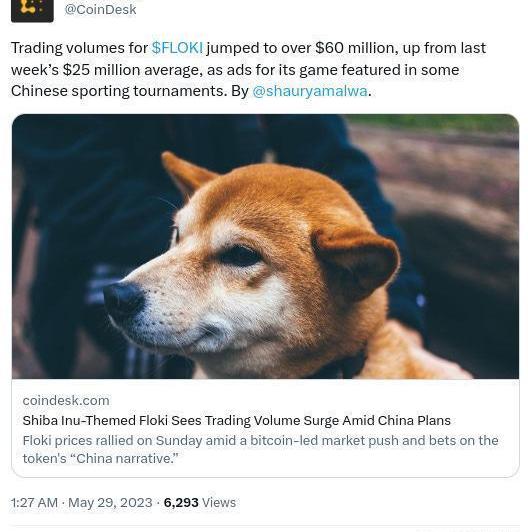Open the $FLOKI cashtag link

(x=177, y=48)
